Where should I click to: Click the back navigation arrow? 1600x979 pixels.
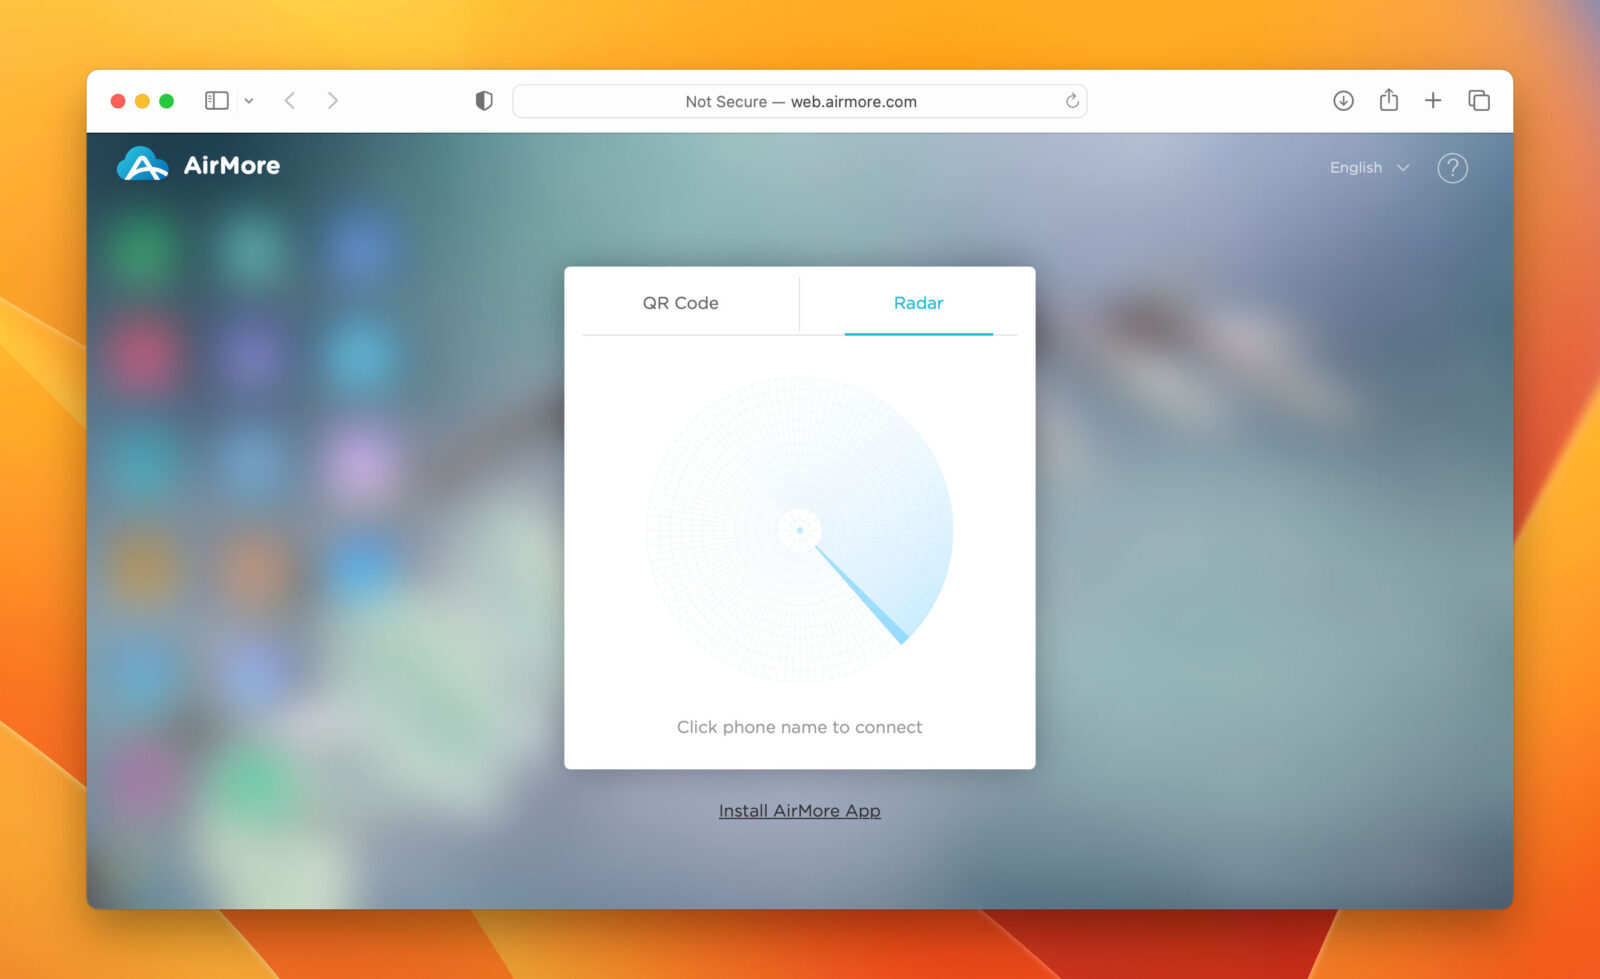coord(289,100)
